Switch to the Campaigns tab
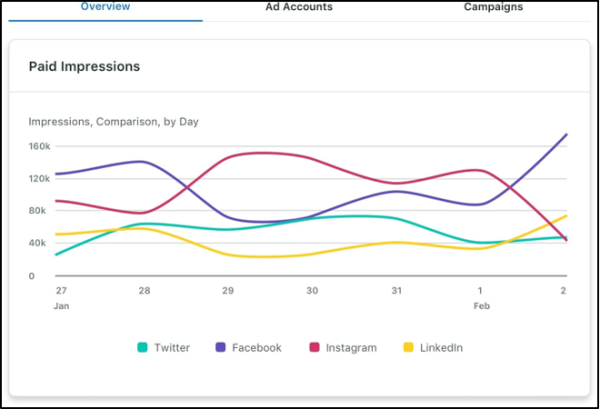The image size is (600, 409). pos(493,7)
